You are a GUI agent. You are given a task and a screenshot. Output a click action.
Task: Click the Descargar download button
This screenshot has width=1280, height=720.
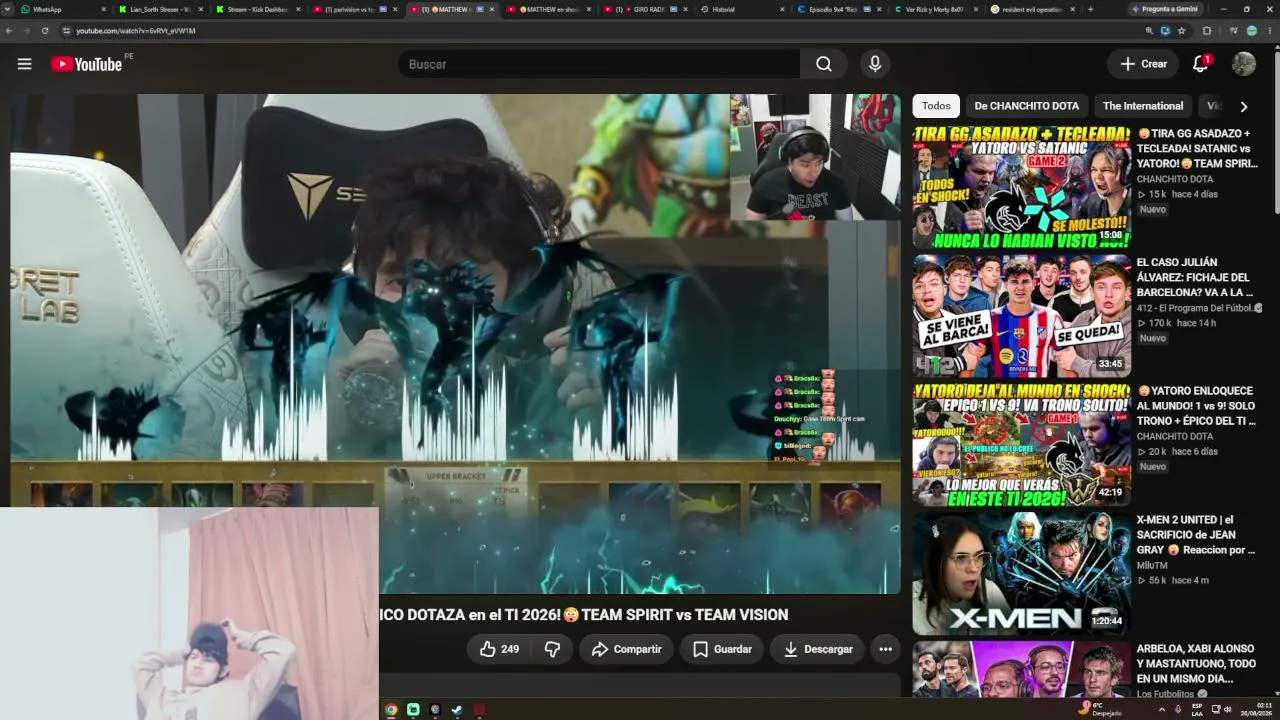tap(817, 649)
